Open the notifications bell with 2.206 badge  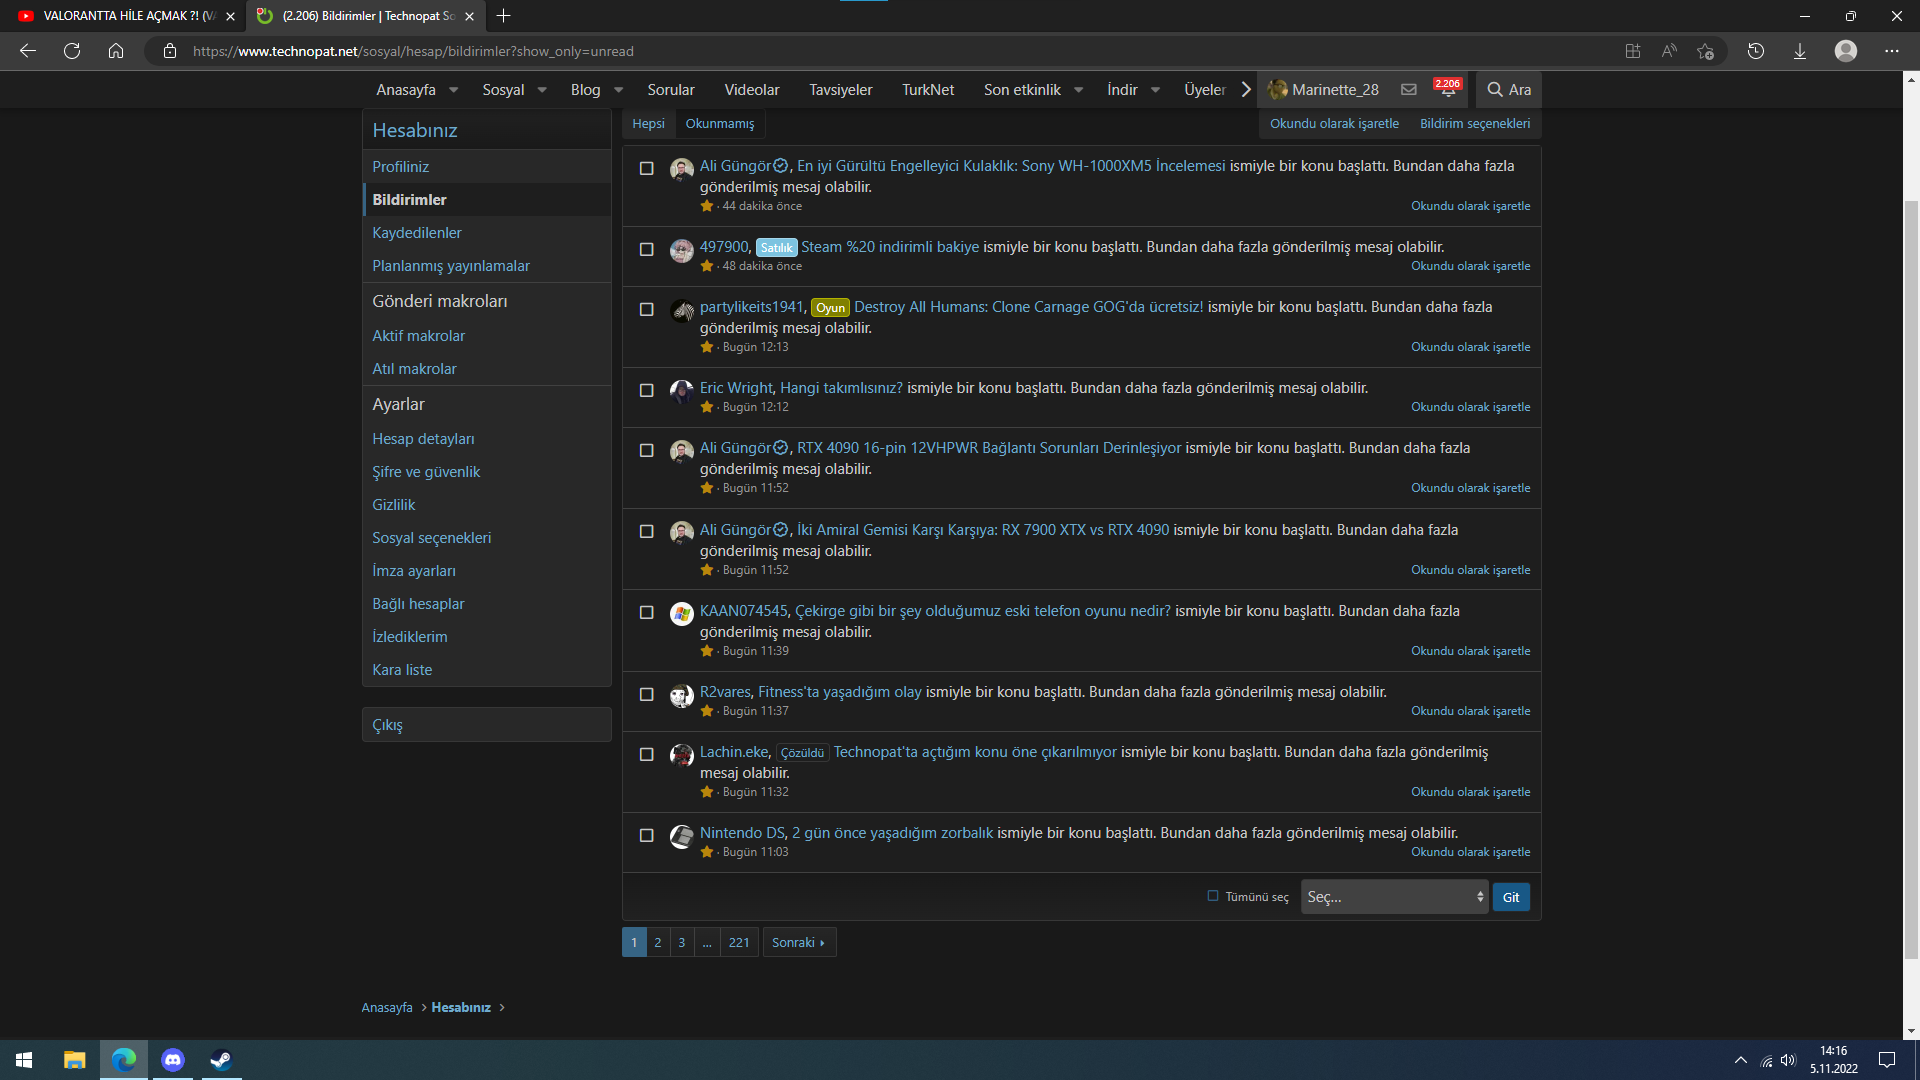1447,90
